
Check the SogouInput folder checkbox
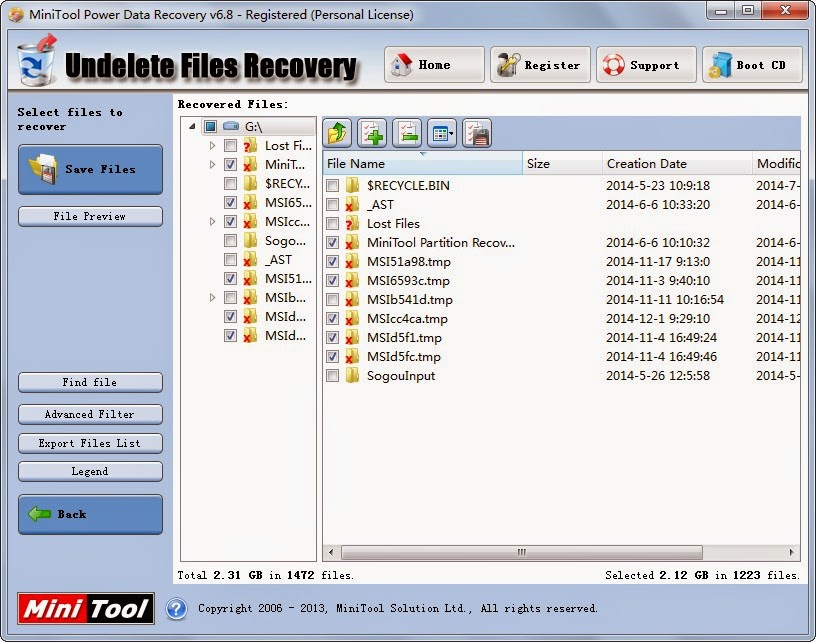[333, 377]
